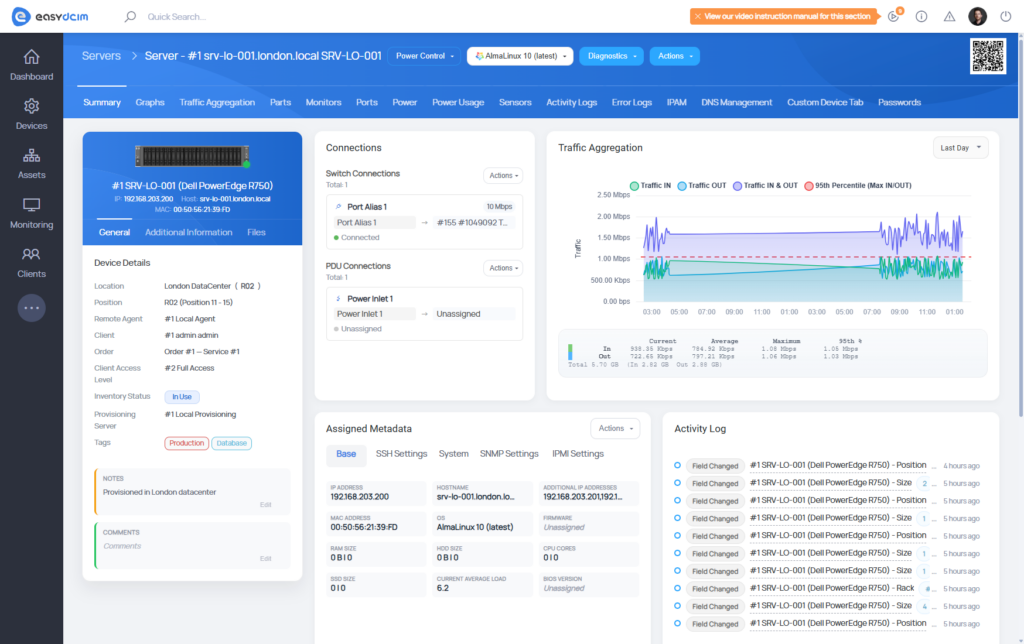Scan the QR code thumbnail top right

(x=988, y=57)
